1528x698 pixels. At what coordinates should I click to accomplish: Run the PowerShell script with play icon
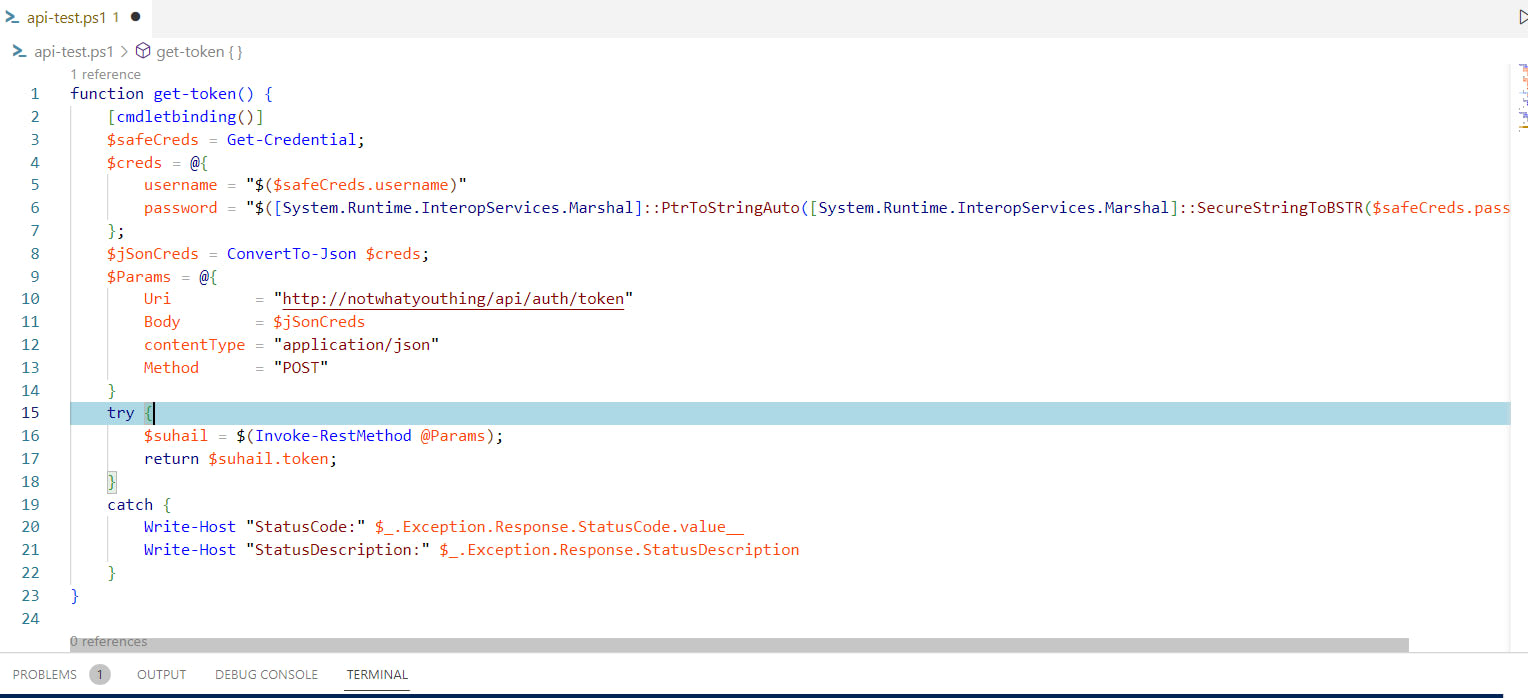1522,17
